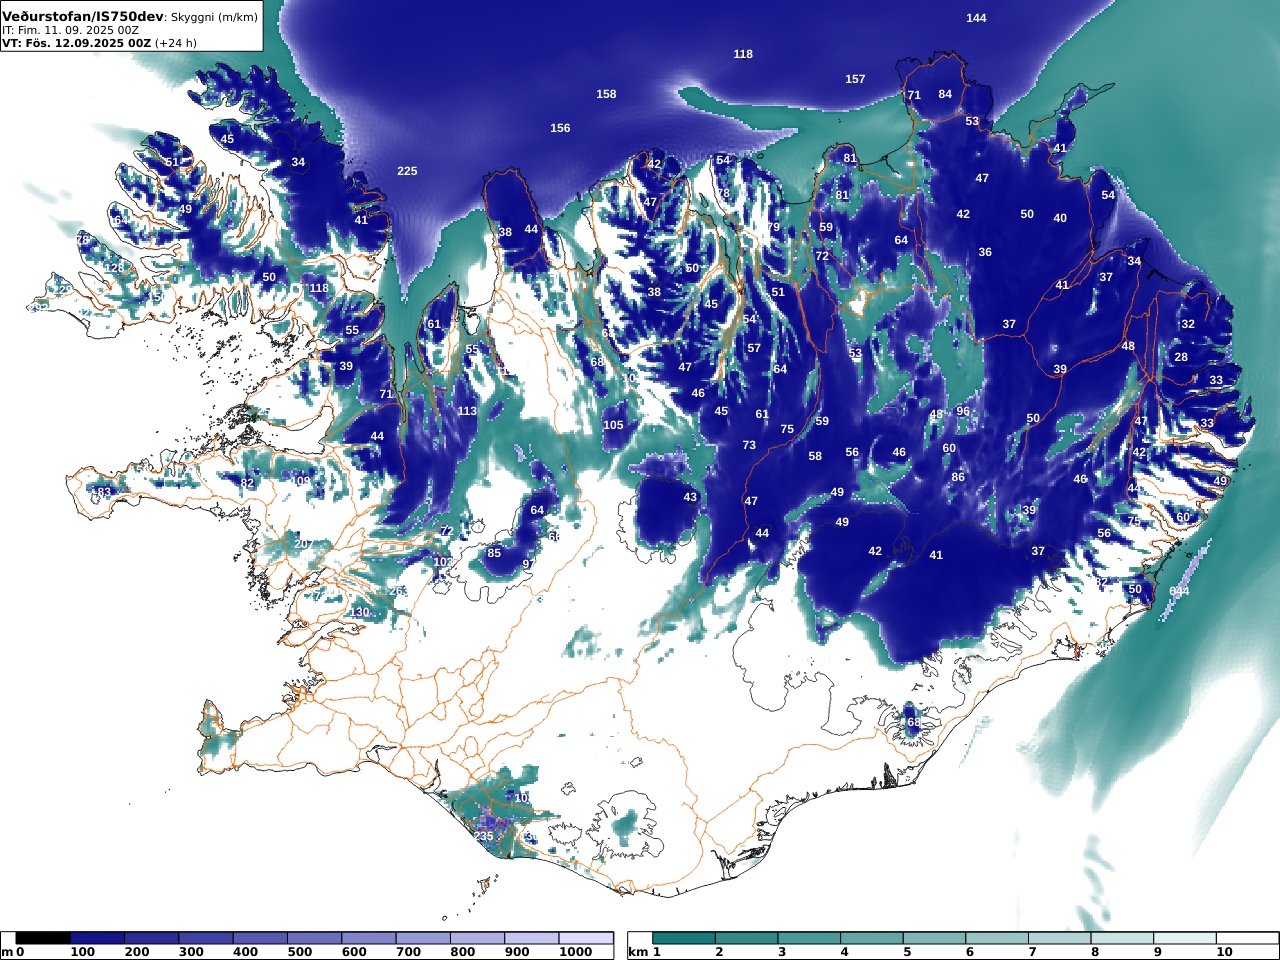The image size is (1280, 960).
Task: Click the 43 value on the central glacier
Action: pos(690,497)
